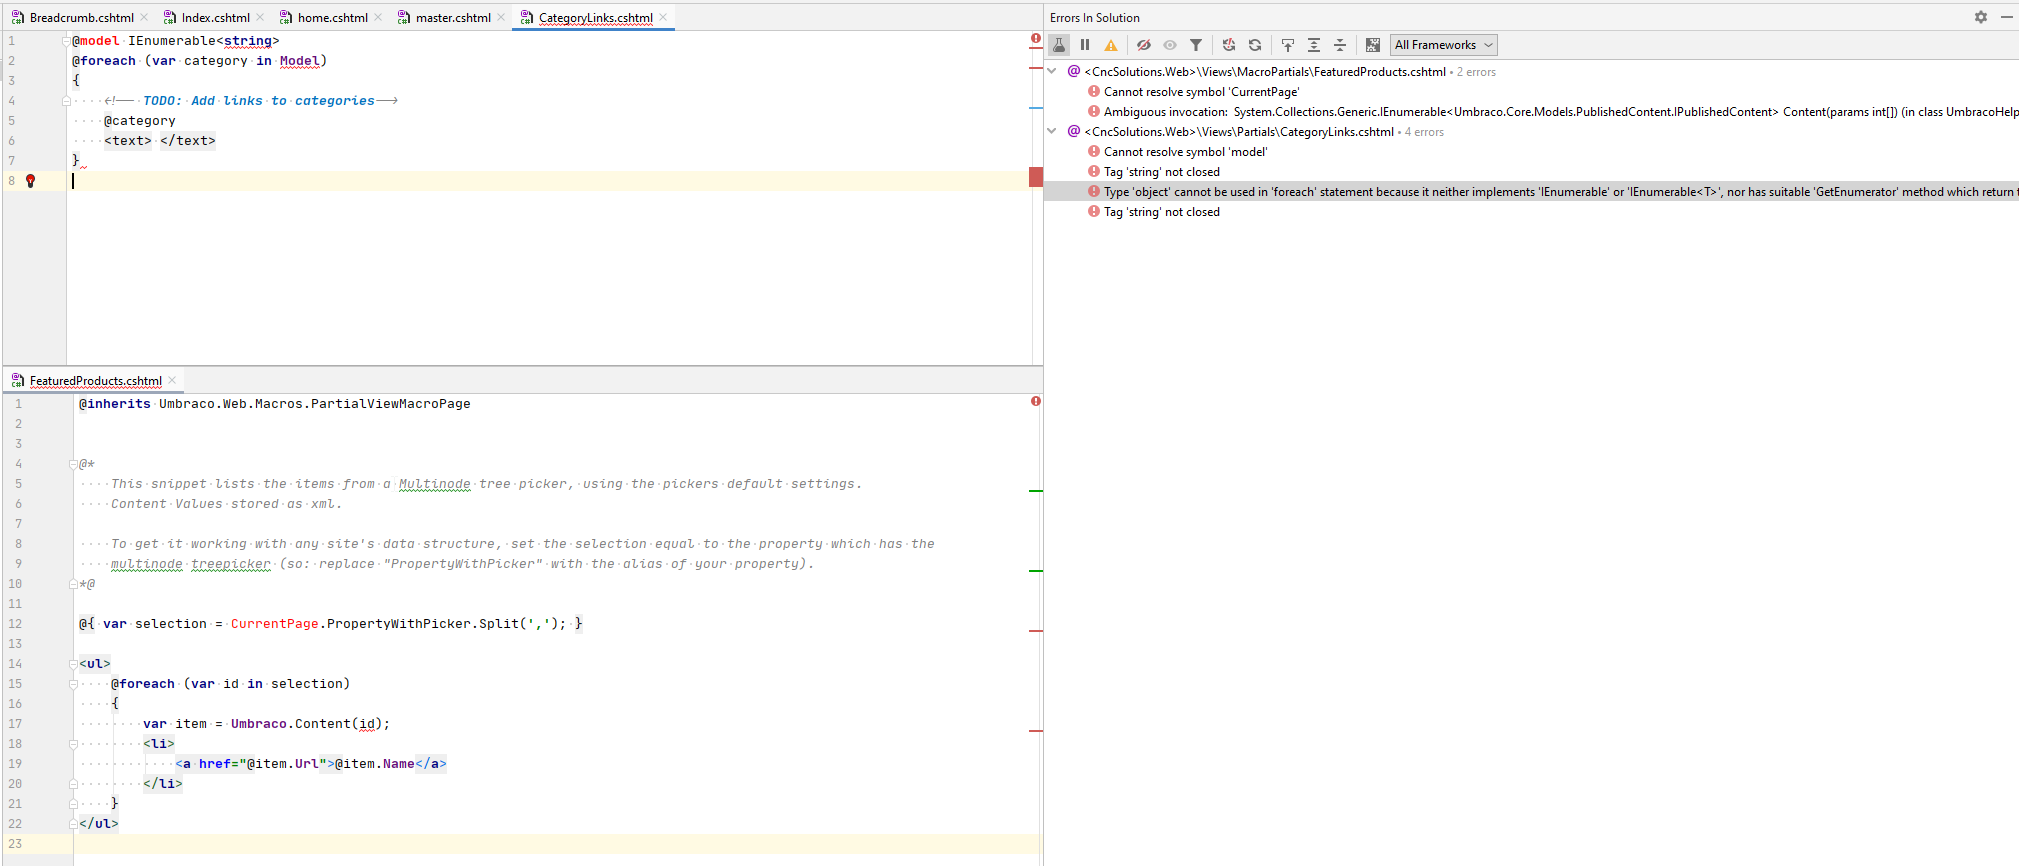Click '@category' in the CategoryLinks editor
This screenshot has width=2019, height=866.
[139, 121]
